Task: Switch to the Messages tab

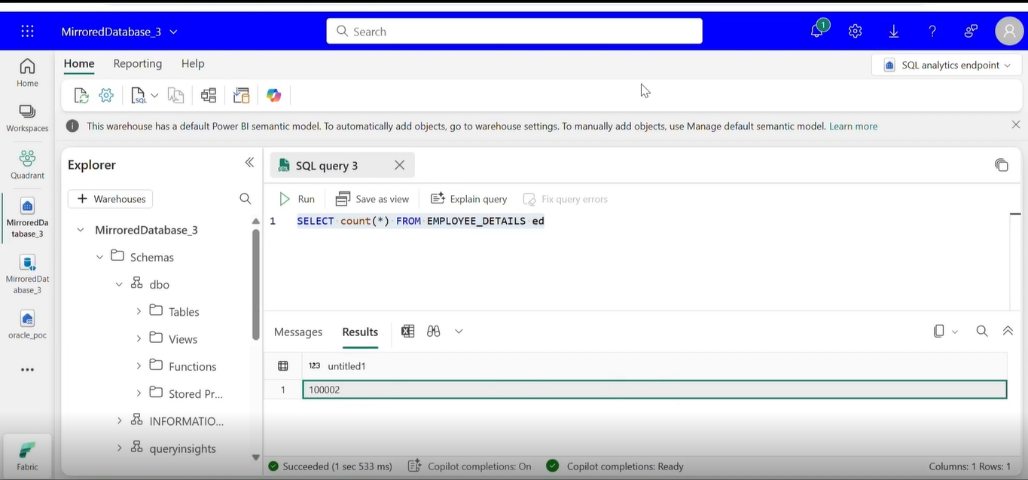Action: point(298,332)
